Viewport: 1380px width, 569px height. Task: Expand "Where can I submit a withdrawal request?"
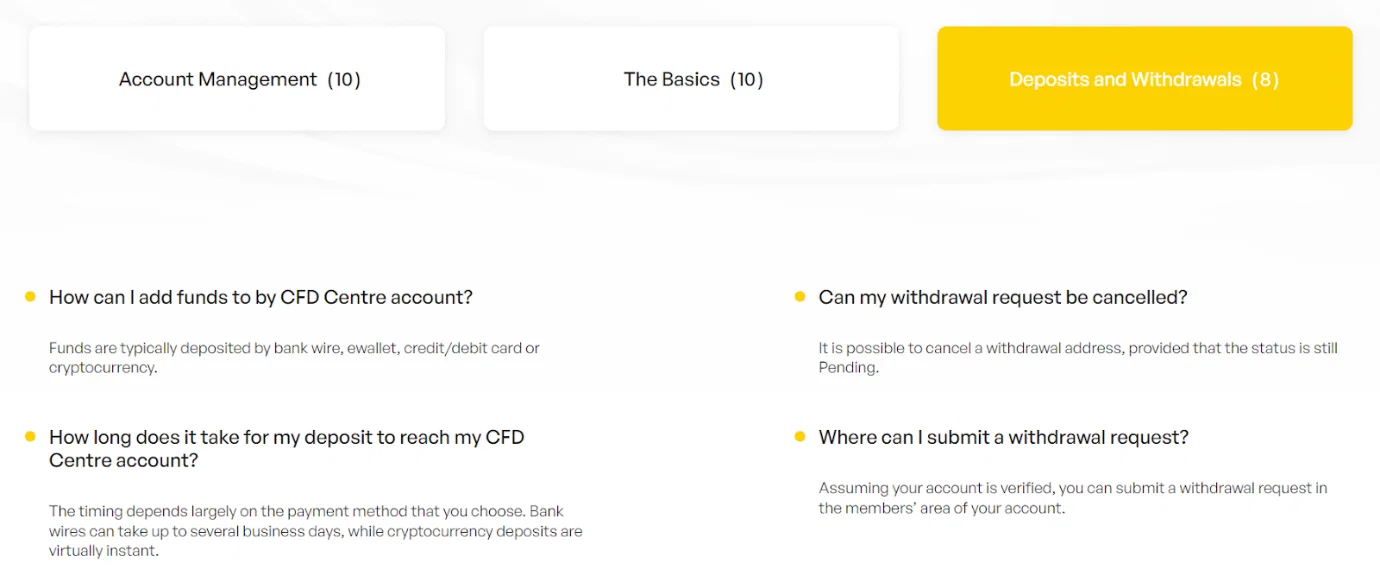click(x=1004, y=438)
